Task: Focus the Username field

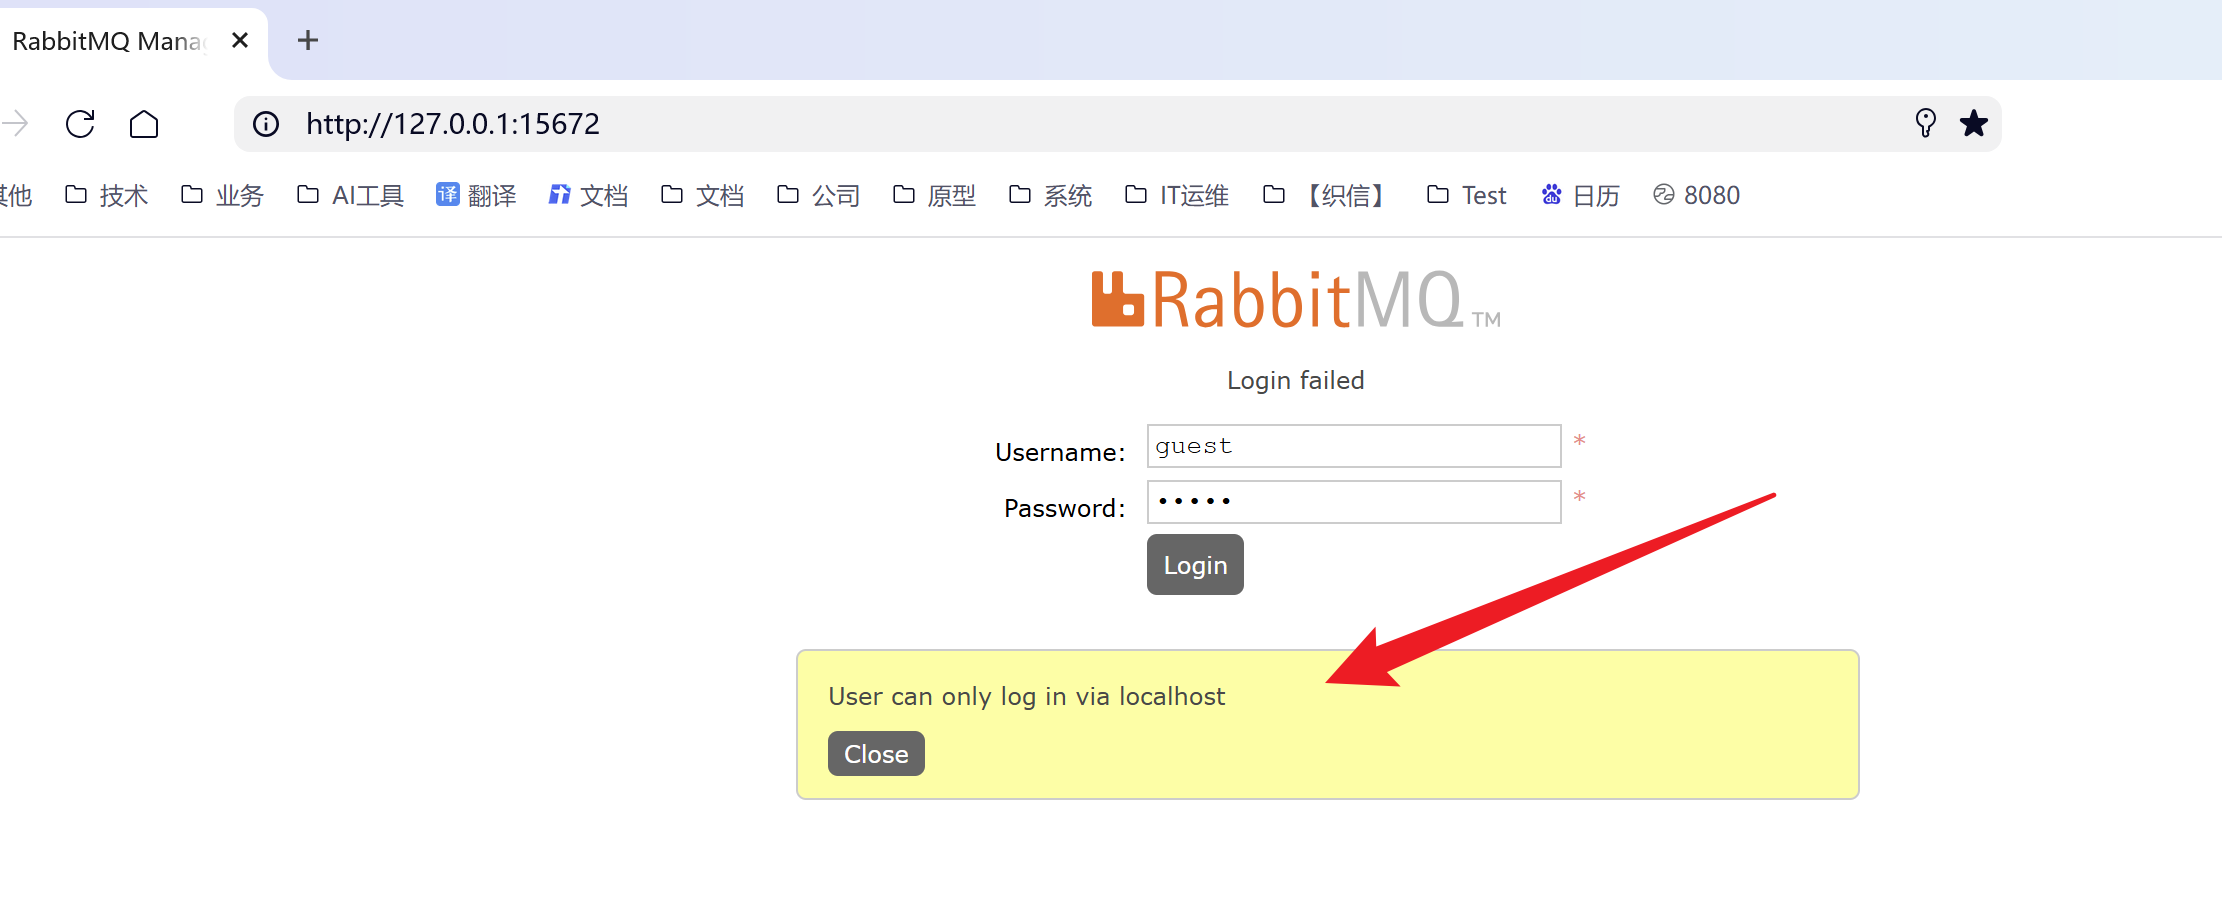Action: click(x=1354, y=446)
